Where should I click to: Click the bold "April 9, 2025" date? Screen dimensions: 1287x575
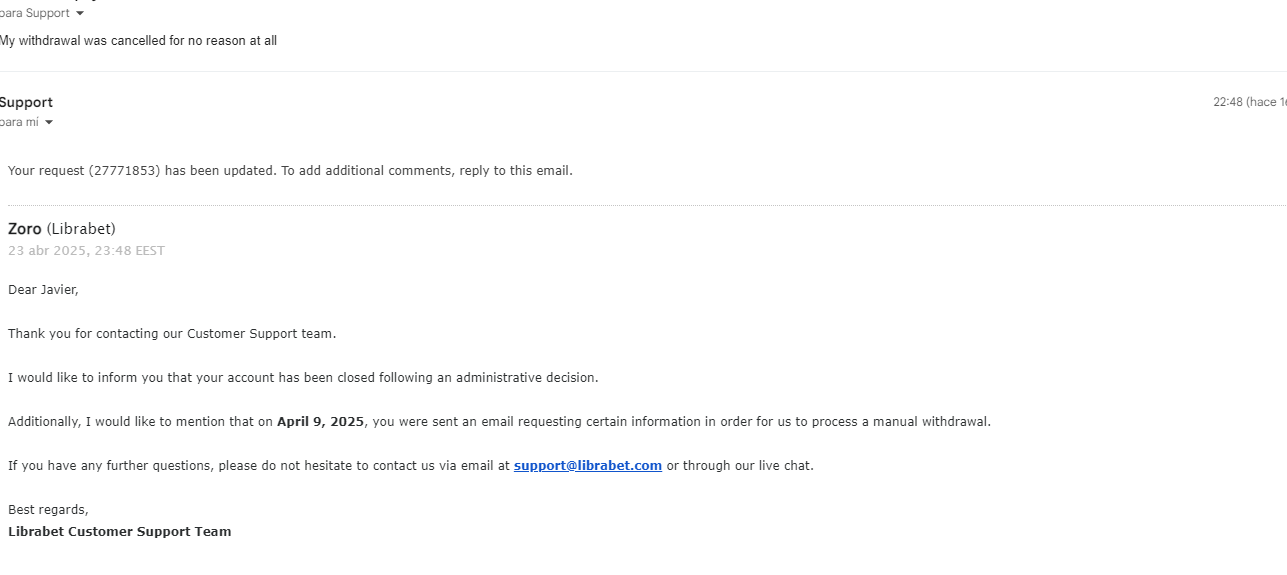pyautogui.click(x=320, y=422)
